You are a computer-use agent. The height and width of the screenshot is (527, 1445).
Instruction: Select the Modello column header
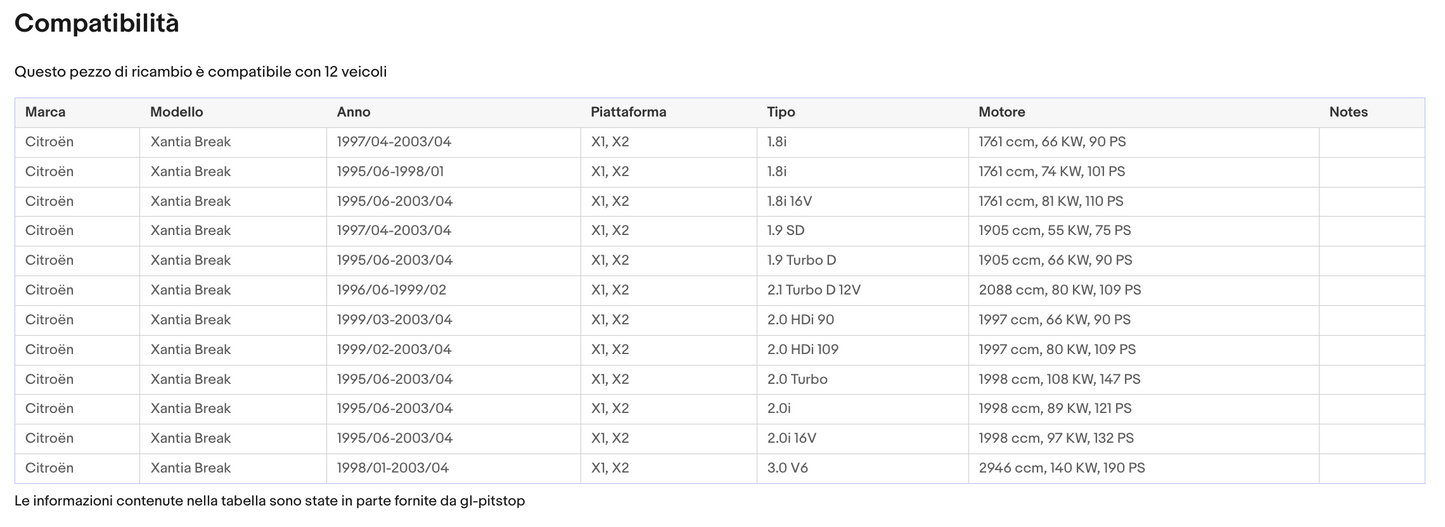[176, 112]
